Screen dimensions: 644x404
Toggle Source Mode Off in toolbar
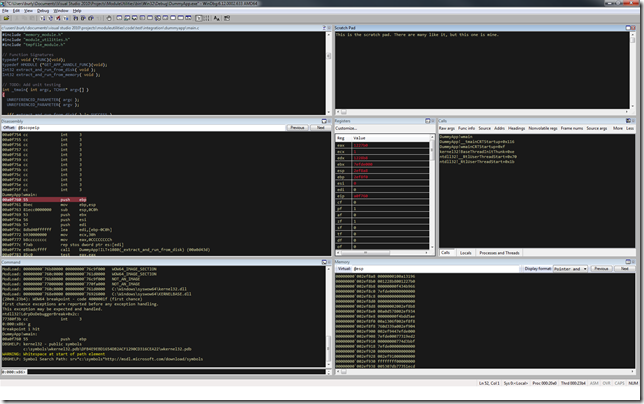pos(206,18)
